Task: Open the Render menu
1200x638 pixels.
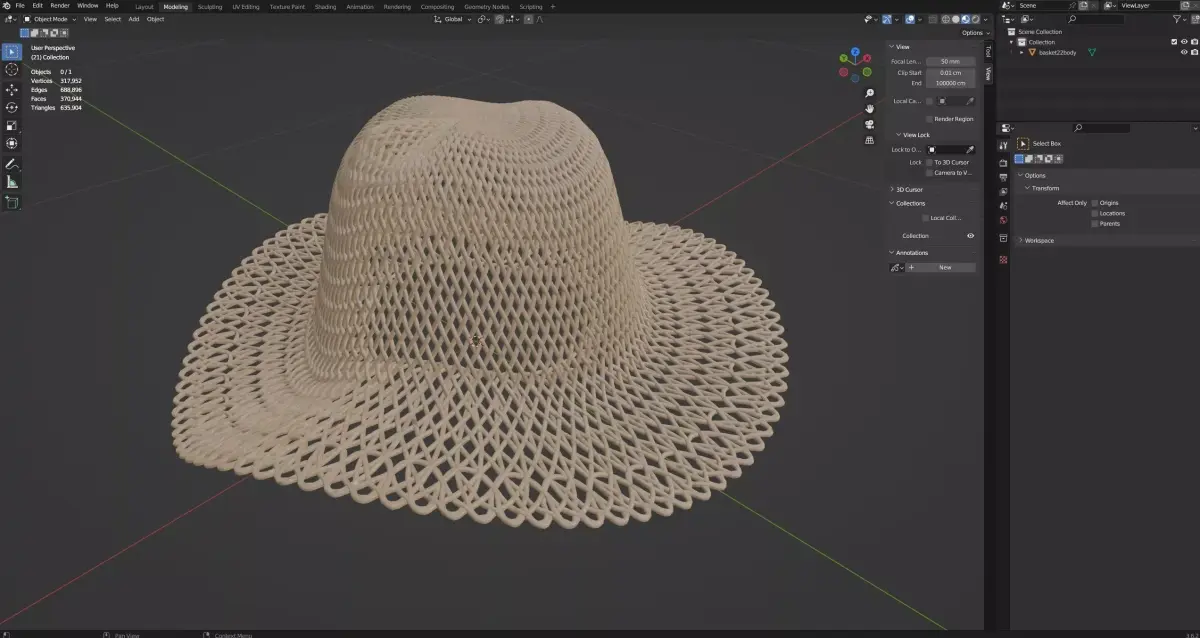Action: [x=60, y=6]
